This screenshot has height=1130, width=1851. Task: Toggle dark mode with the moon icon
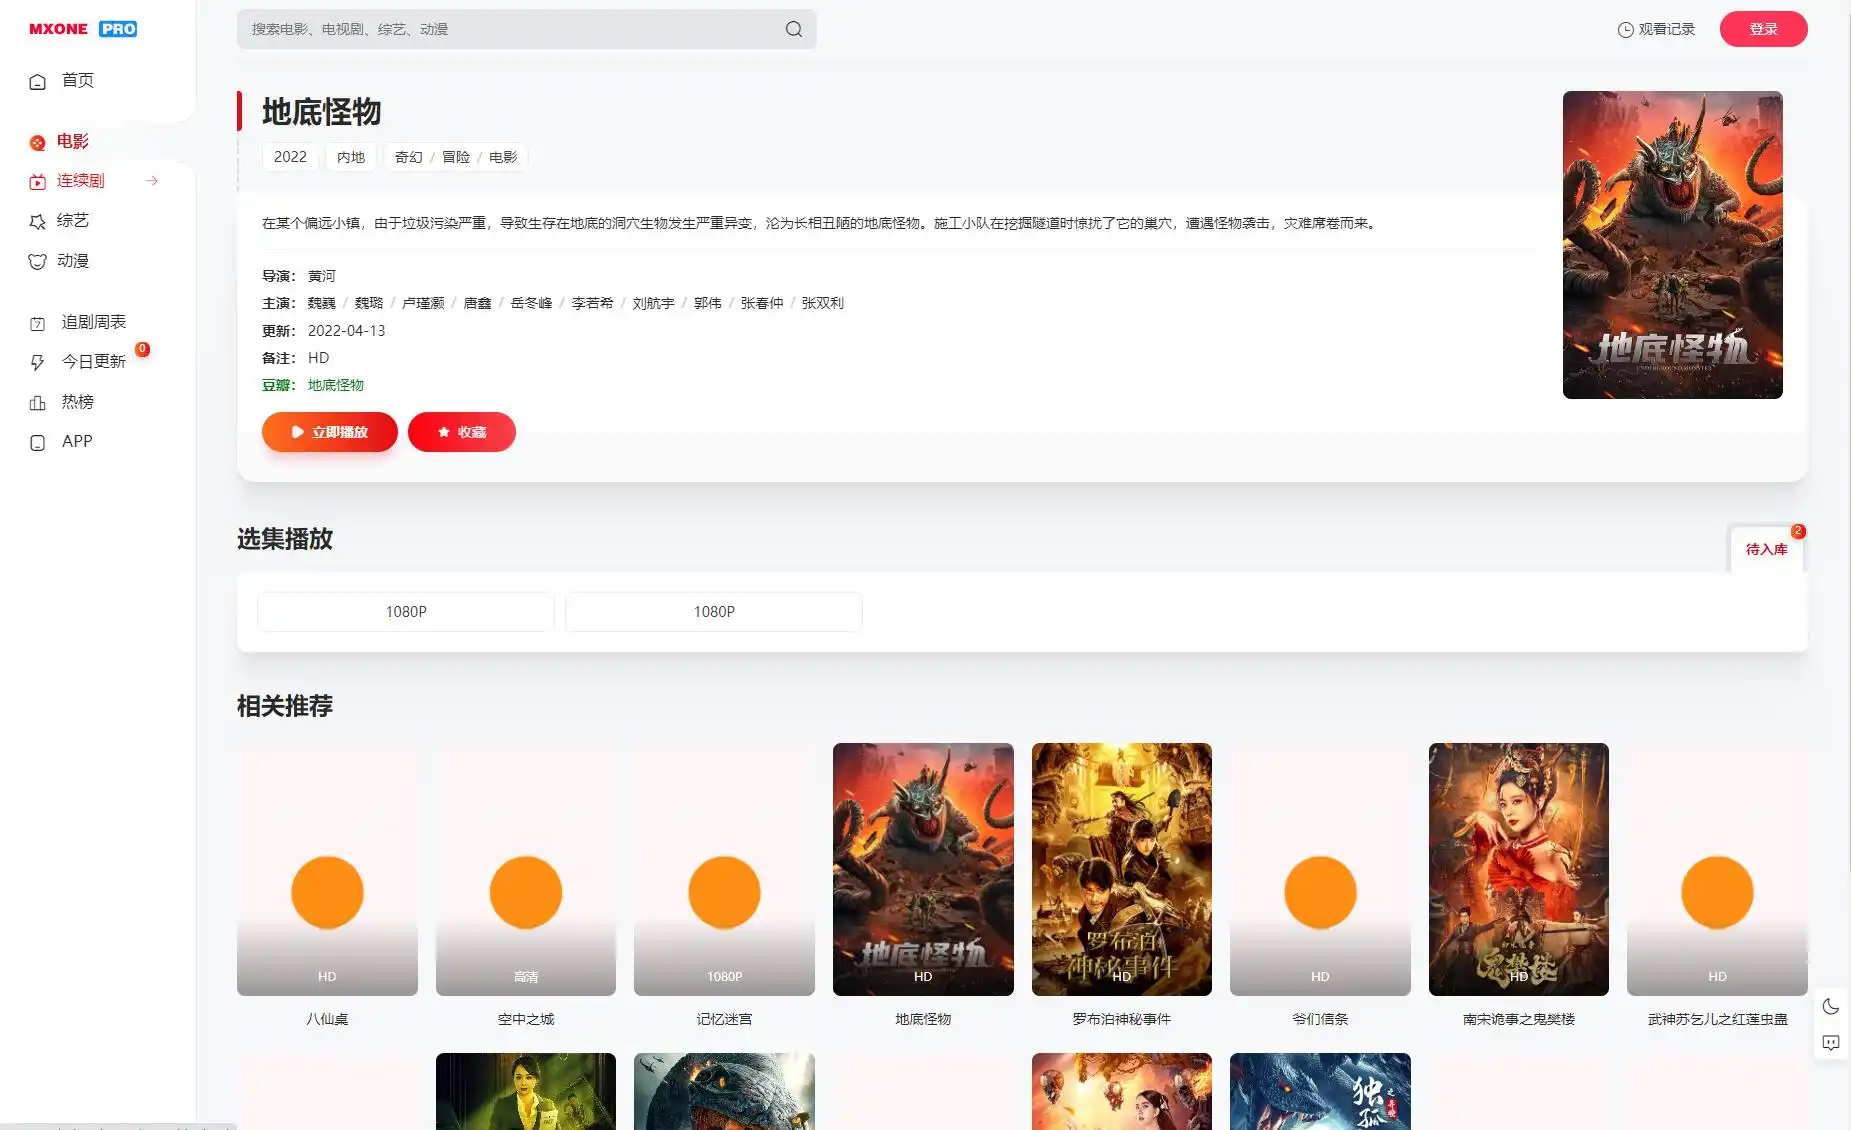coord(1831,1007)
